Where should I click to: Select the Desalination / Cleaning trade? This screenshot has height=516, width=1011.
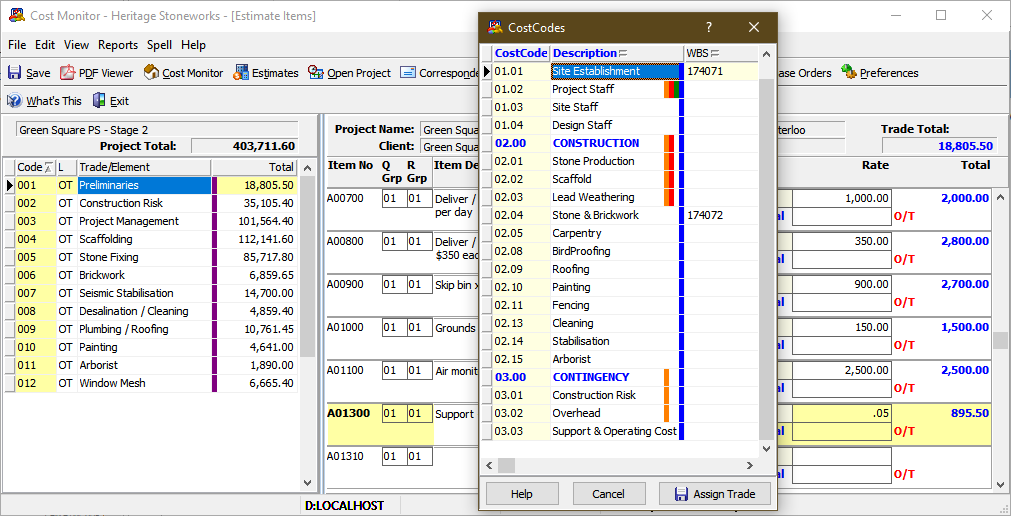click(151, 312)
